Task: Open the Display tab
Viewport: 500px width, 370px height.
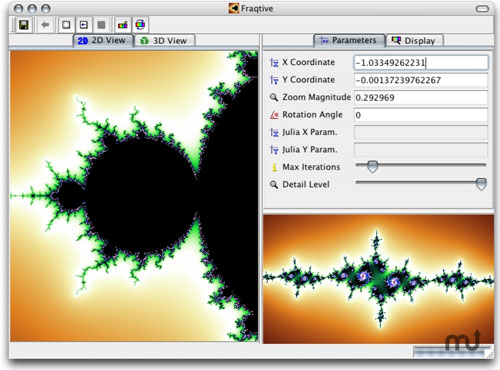Action: tap(414, 41)
